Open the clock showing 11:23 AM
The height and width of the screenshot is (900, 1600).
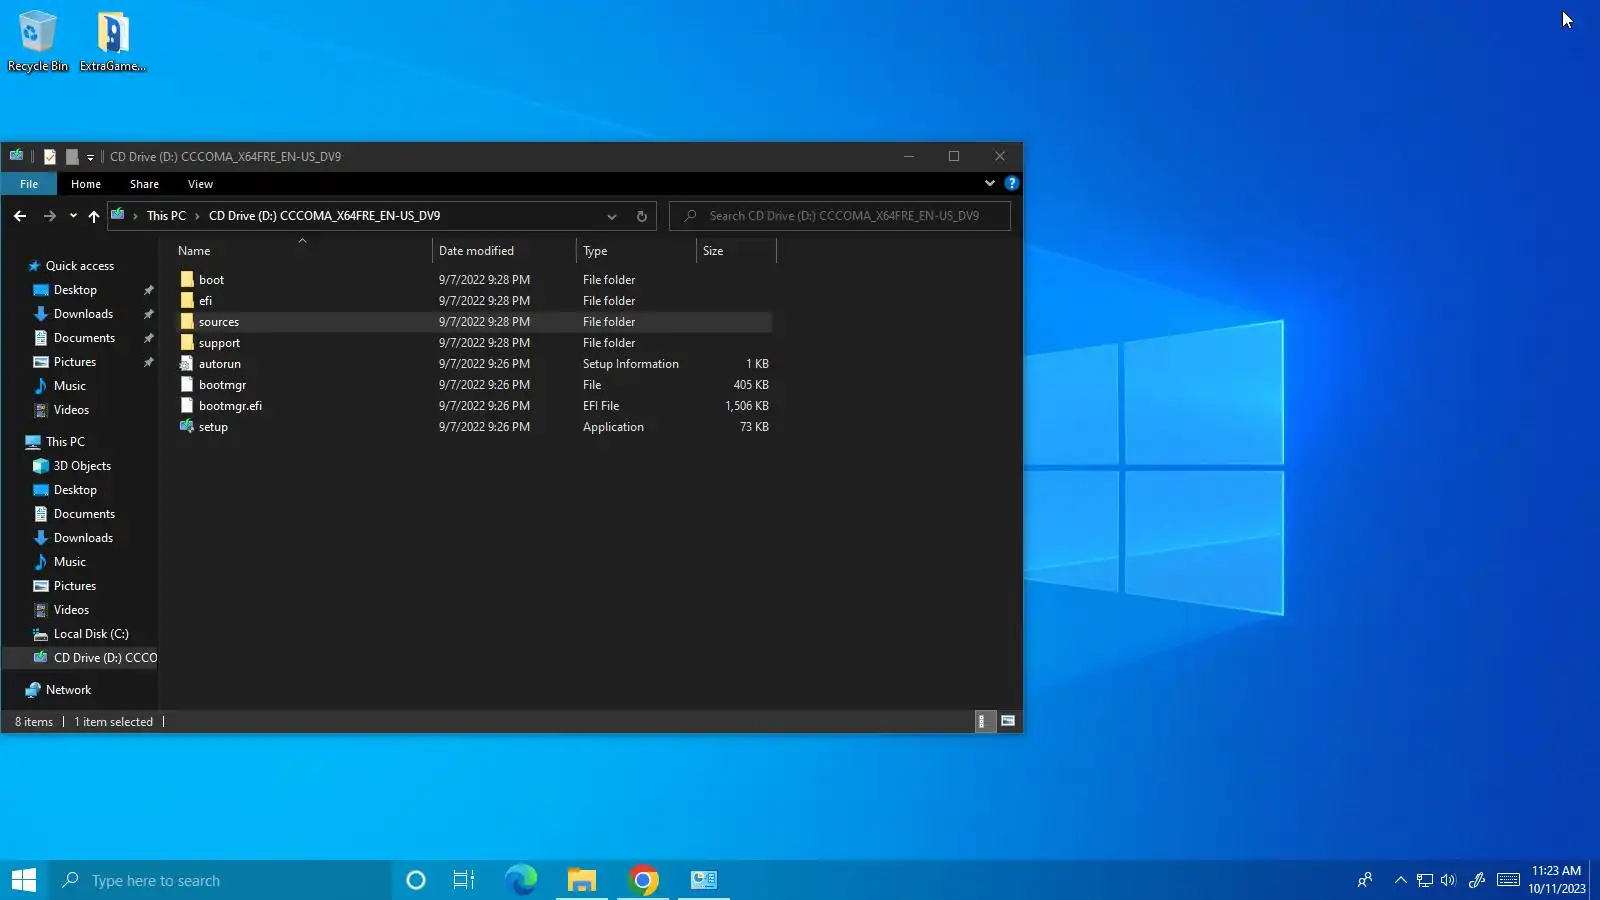1556,880
